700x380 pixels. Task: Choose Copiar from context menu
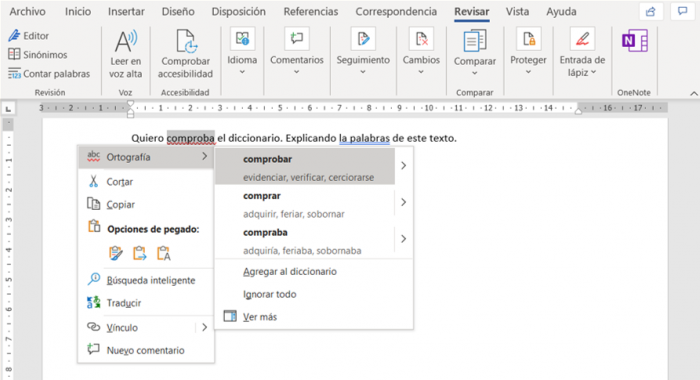pyautogui.click(x=146, y=204)
